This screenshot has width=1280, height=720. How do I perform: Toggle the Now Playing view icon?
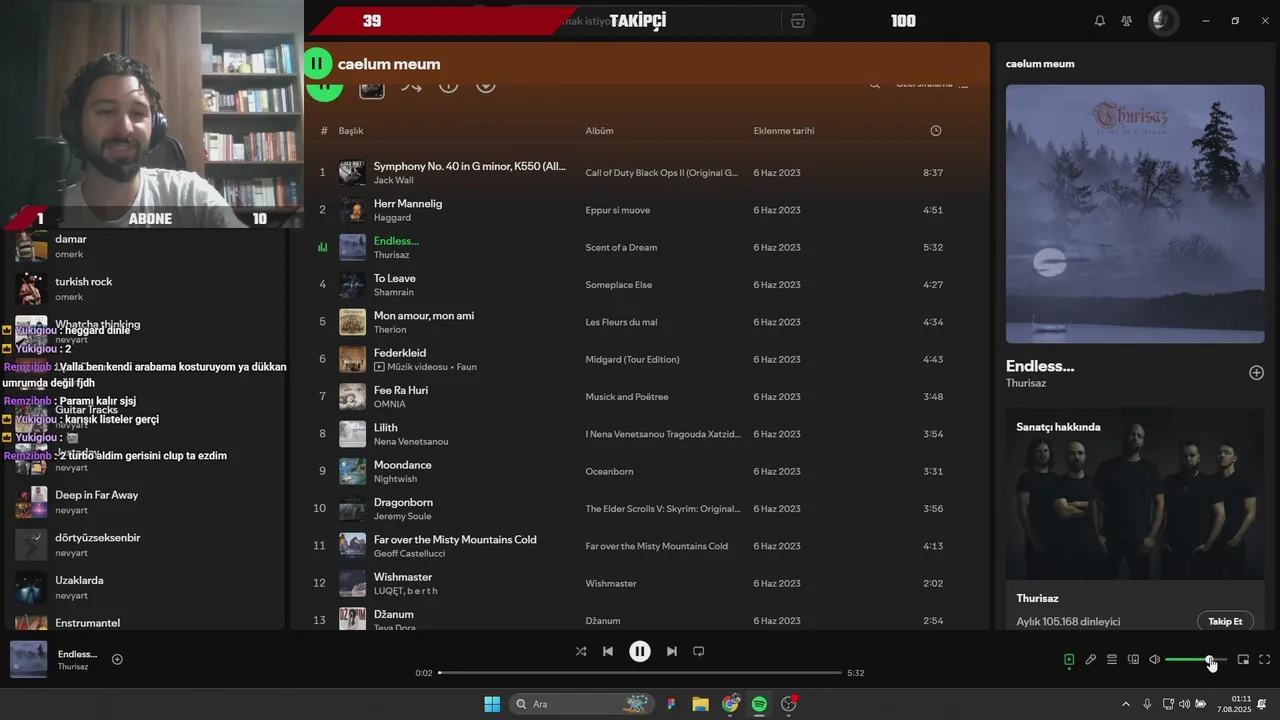point(1069,660)
